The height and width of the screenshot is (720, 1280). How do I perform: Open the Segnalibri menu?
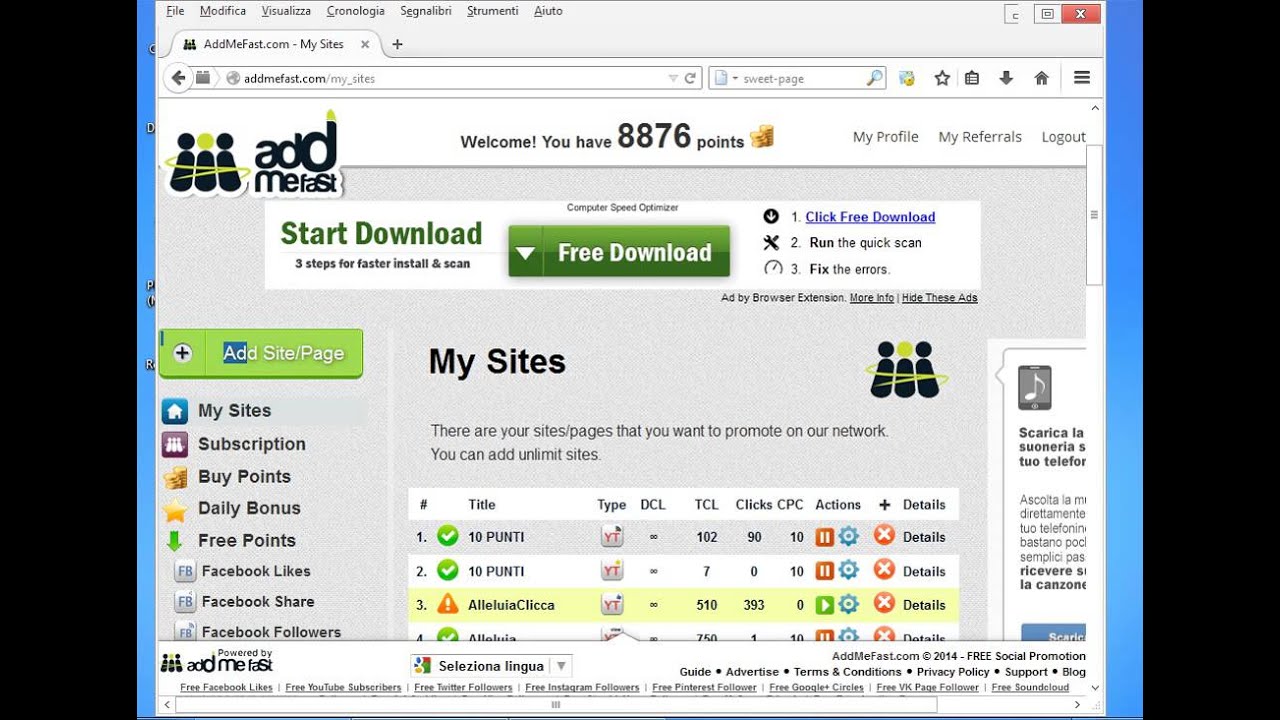426,11
